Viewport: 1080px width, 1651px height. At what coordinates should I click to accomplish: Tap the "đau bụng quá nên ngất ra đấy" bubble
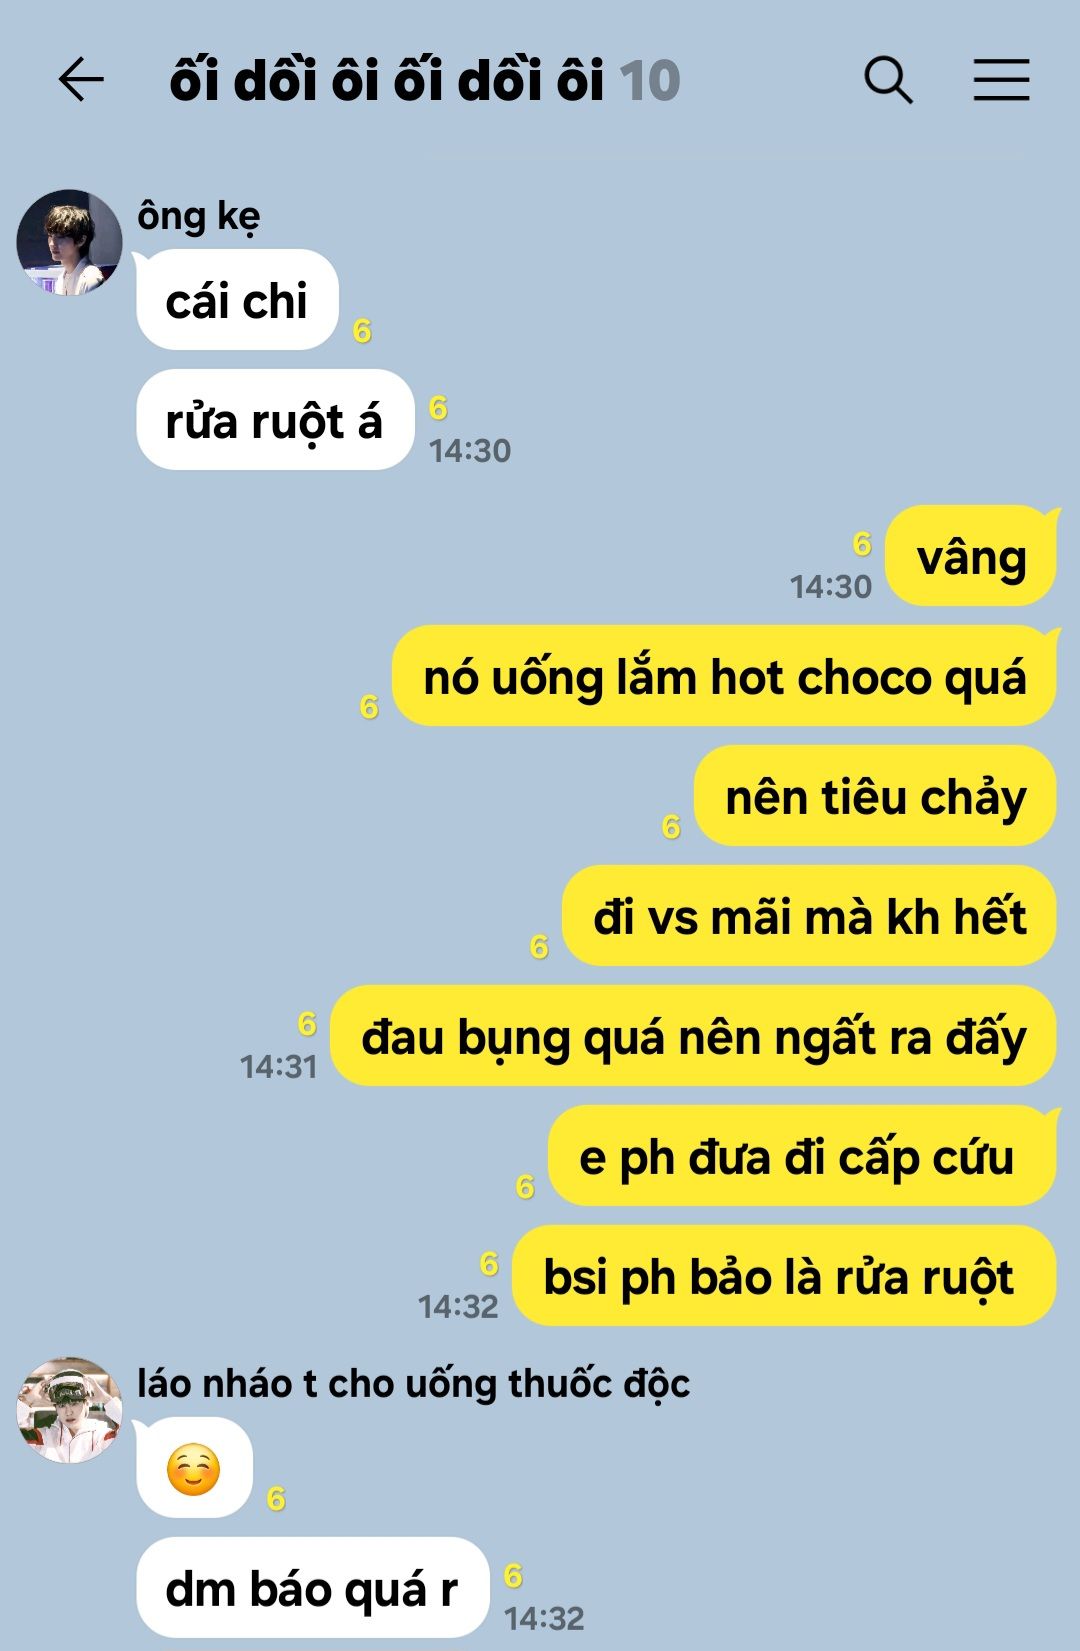693,1036
